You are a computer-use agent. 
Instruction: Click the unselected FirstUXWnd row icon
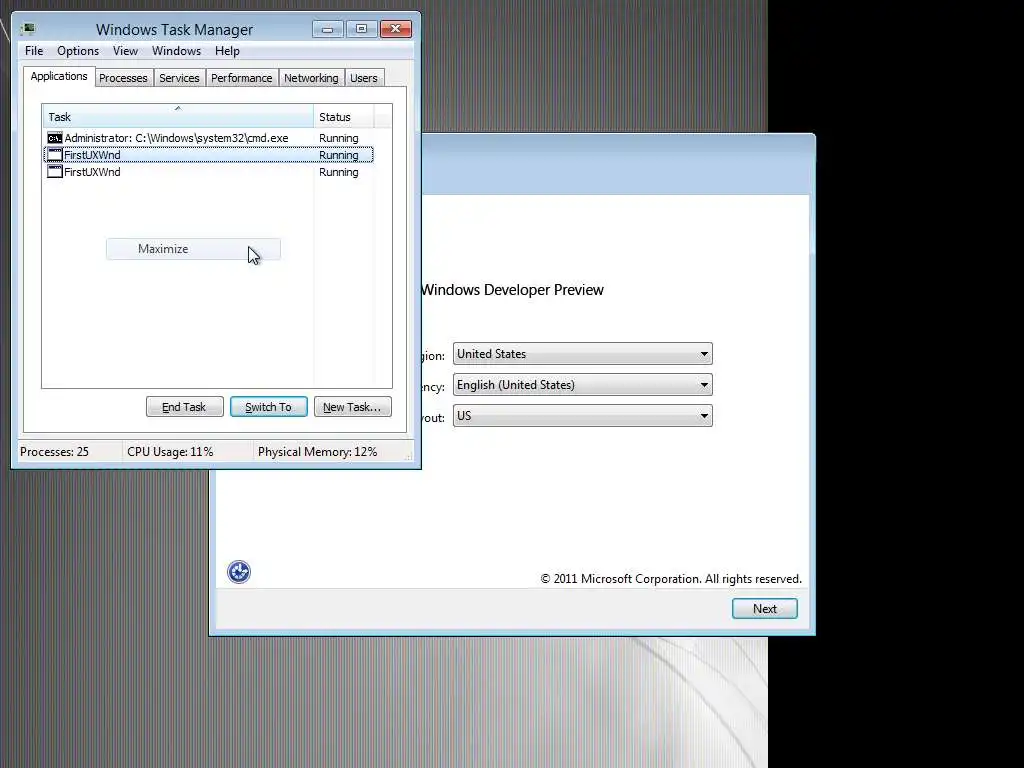coord(55,172)
